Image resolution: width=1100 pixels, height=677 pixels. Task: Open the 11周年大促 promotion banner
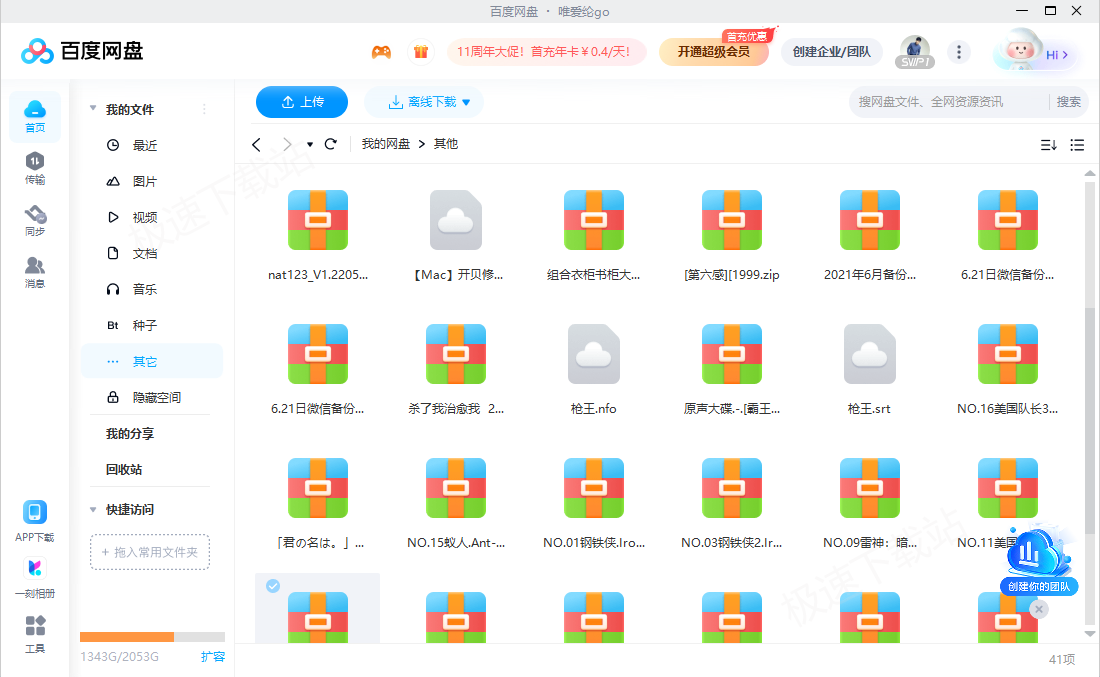pos(546,52)
